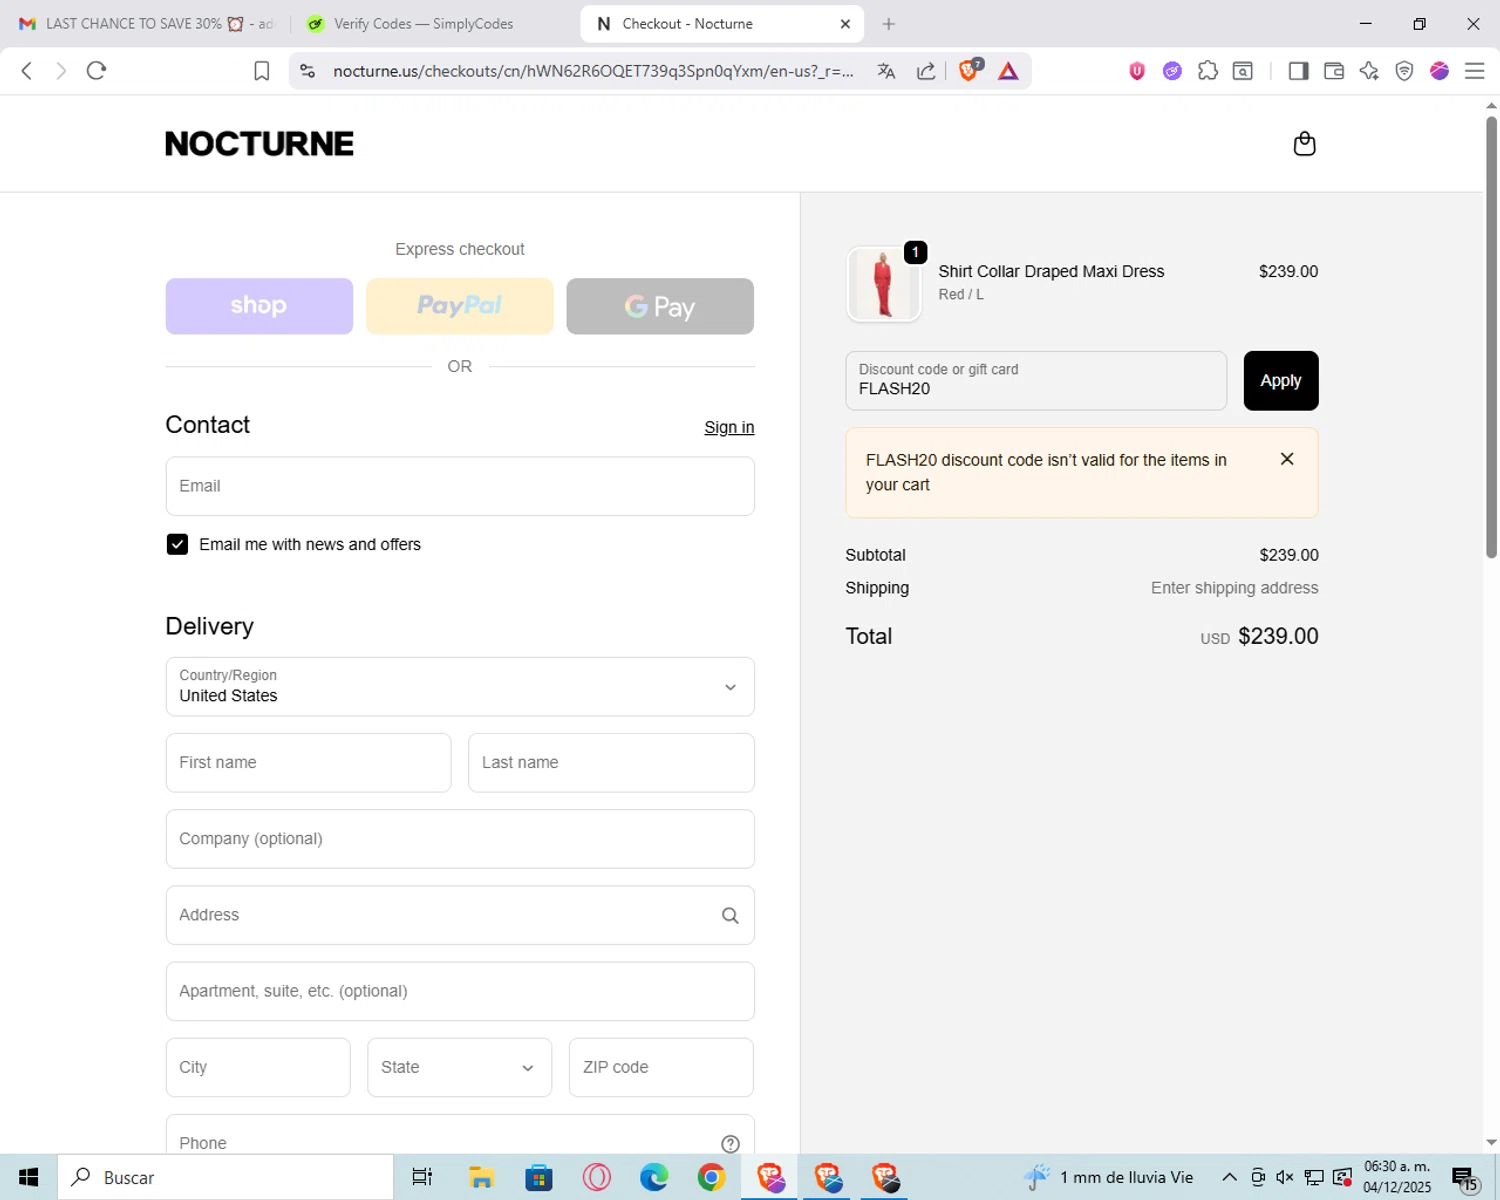Open a new browser tab

point(888,24)
